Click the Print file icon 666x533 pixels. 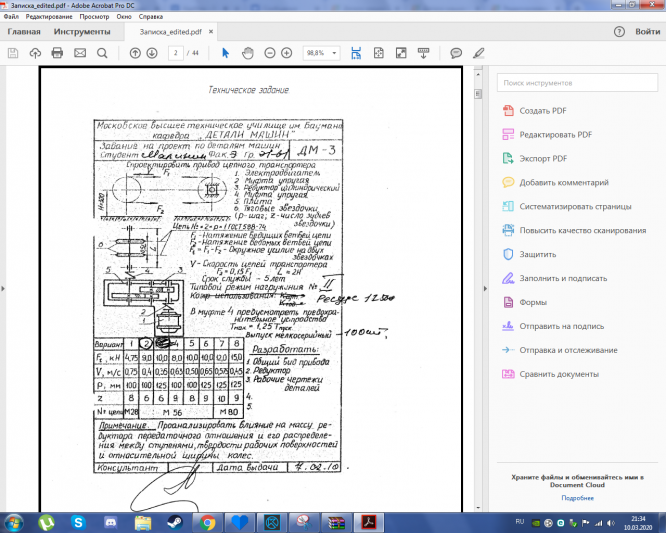coord(58,52)
